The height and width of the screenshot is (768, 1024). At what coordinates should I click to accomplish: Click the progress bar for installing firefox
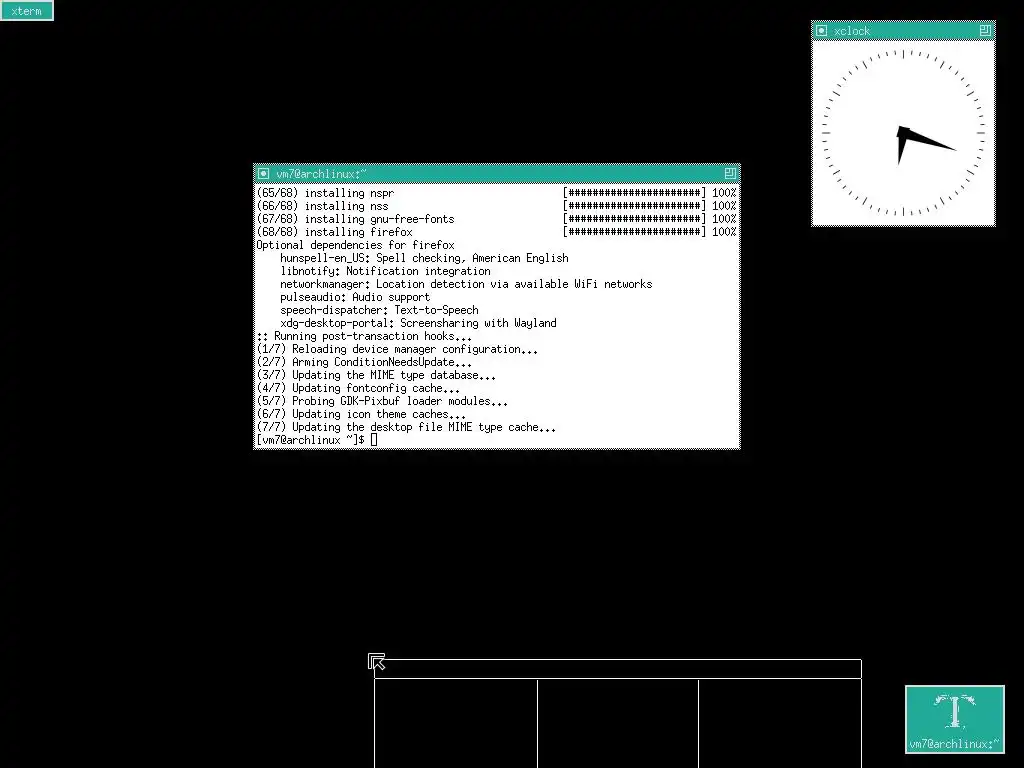(x=634, y=232)
